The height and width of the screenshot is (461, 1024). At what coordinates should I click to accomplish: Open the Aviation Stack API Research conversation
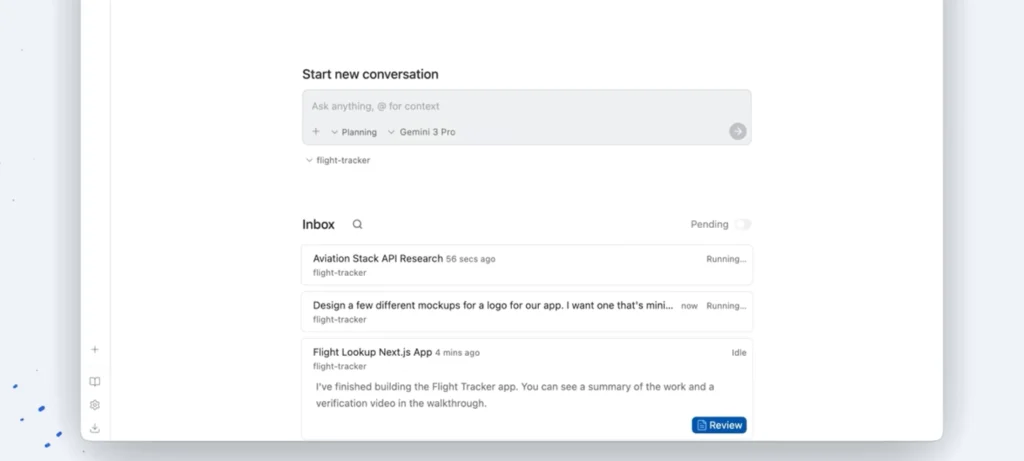[378, 259]
